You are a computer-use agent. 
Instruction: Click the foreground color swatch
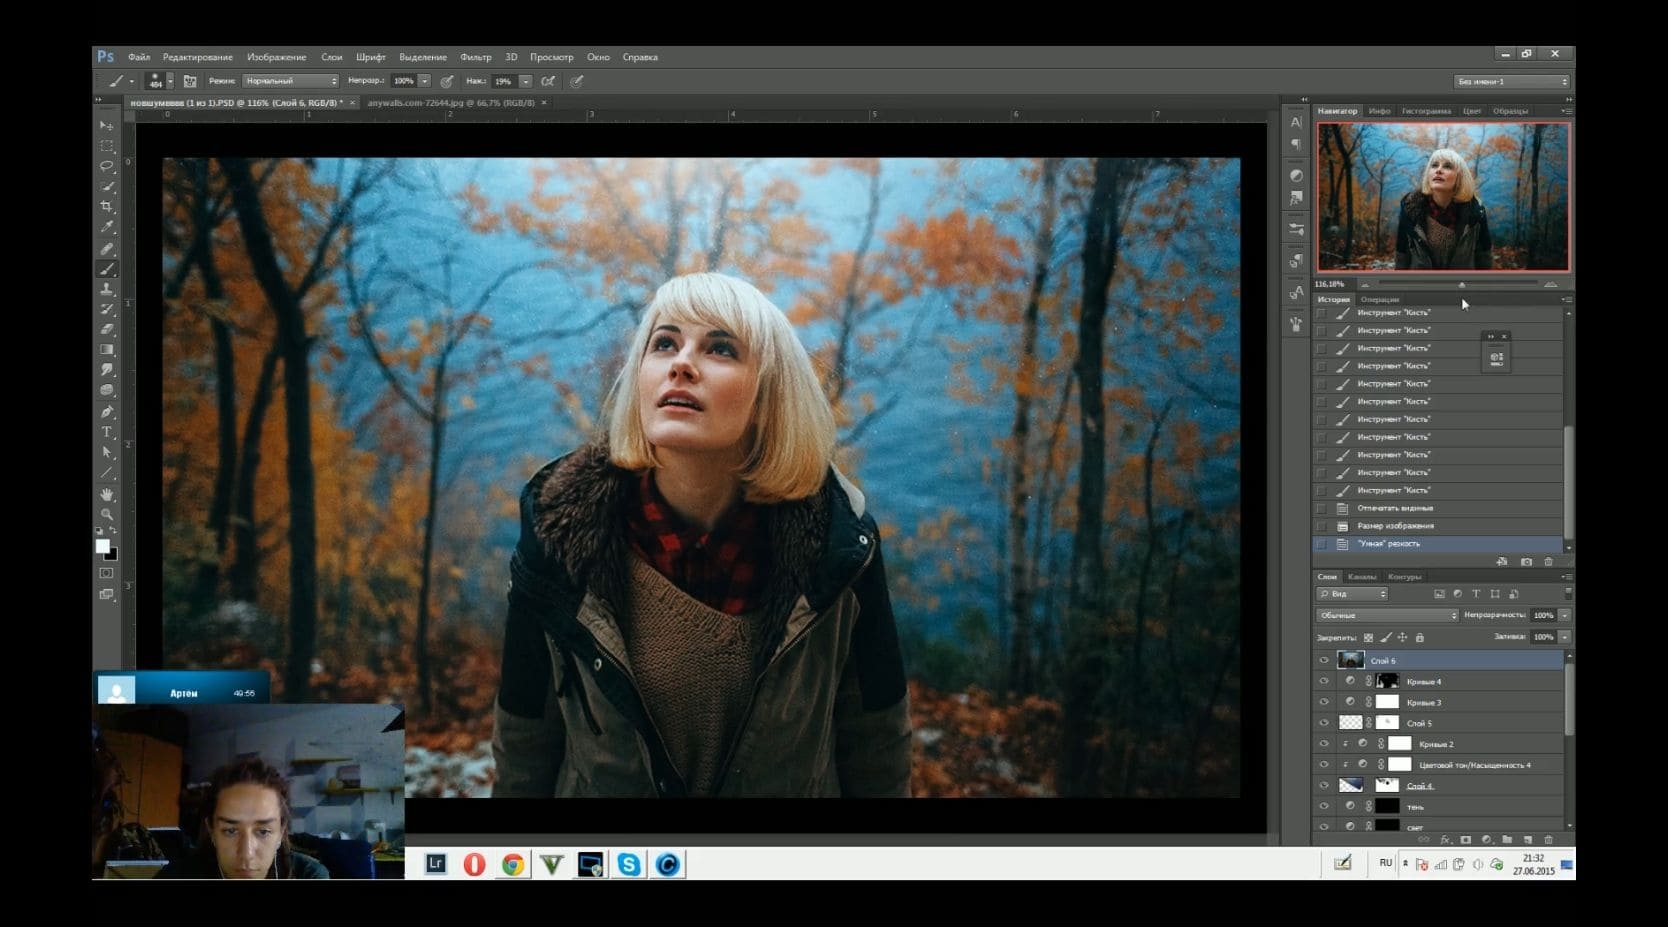pyautogui.click(x=102, y=546)
